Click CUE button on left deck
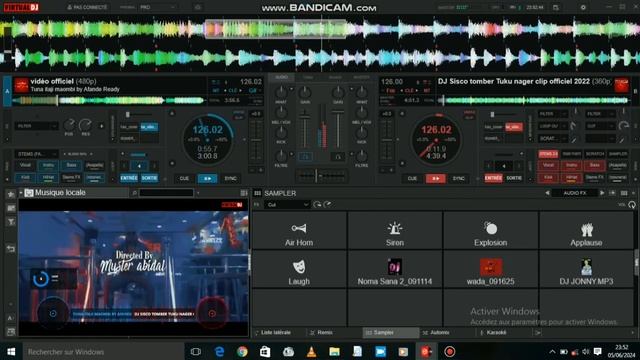640x360 pixels. coord(184,178)
